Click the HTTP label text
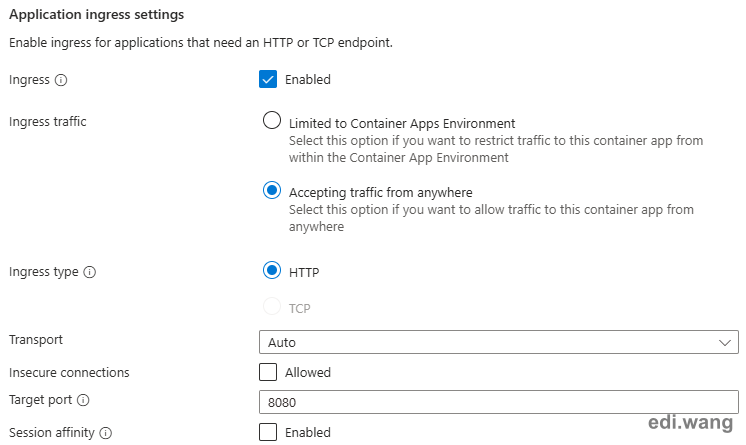The height and width of the screenshot is (445, 746). coord(304,272)
